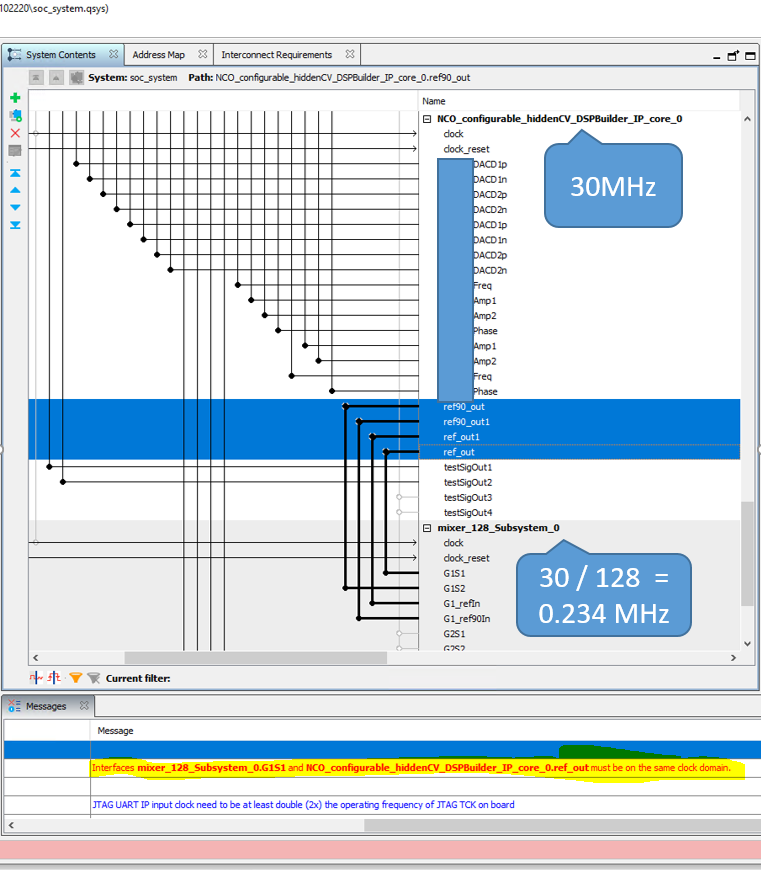Toggle open connection dot on testSigOut3 row

coord(399,497)
